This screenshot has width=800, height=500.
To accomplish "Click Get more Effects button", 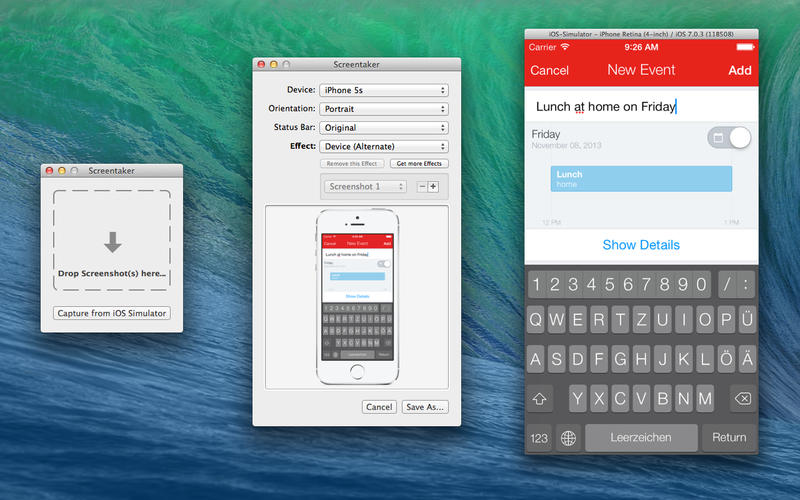I will pos(419,164).
